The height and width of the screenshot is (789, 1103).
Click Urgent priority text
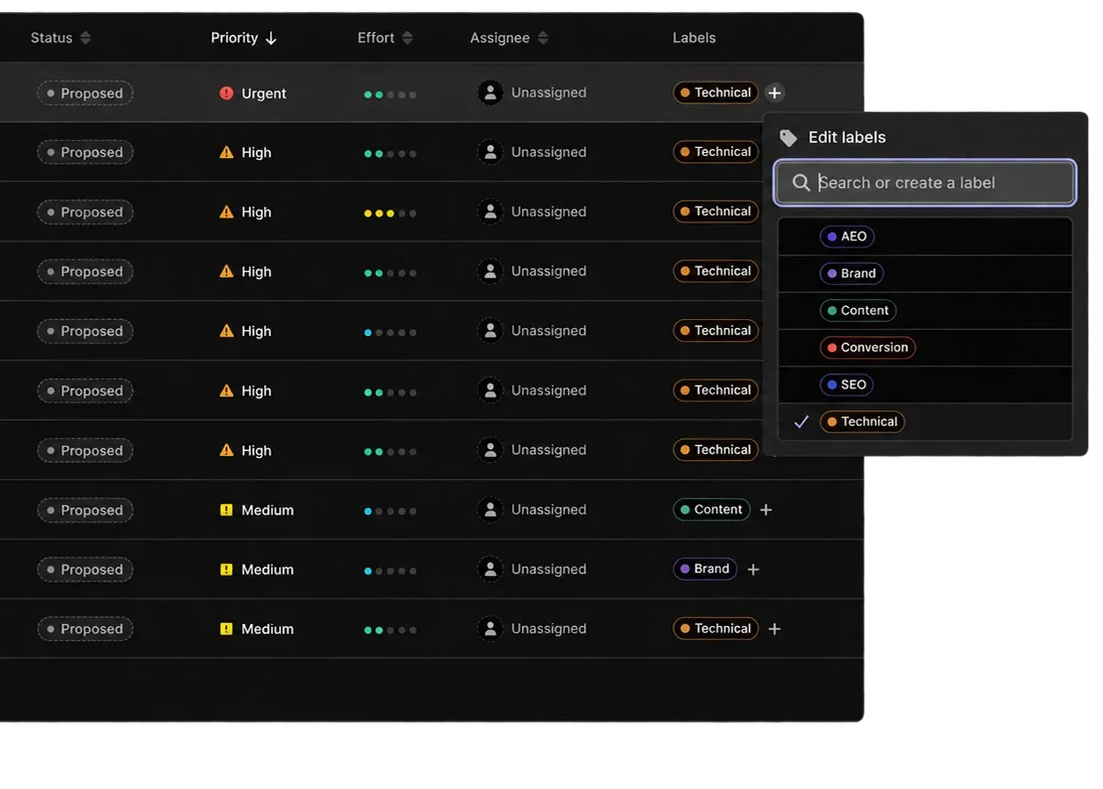click(x=264, y=94)
